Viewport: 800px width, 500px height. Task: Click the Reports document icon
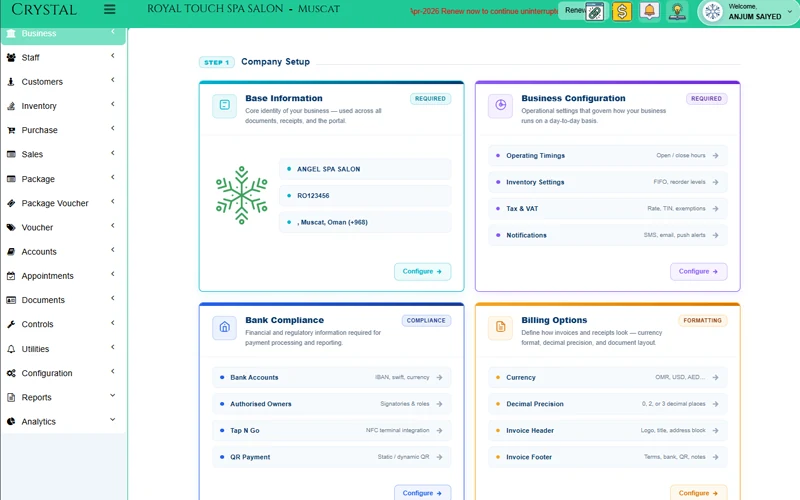click(11, 397)
